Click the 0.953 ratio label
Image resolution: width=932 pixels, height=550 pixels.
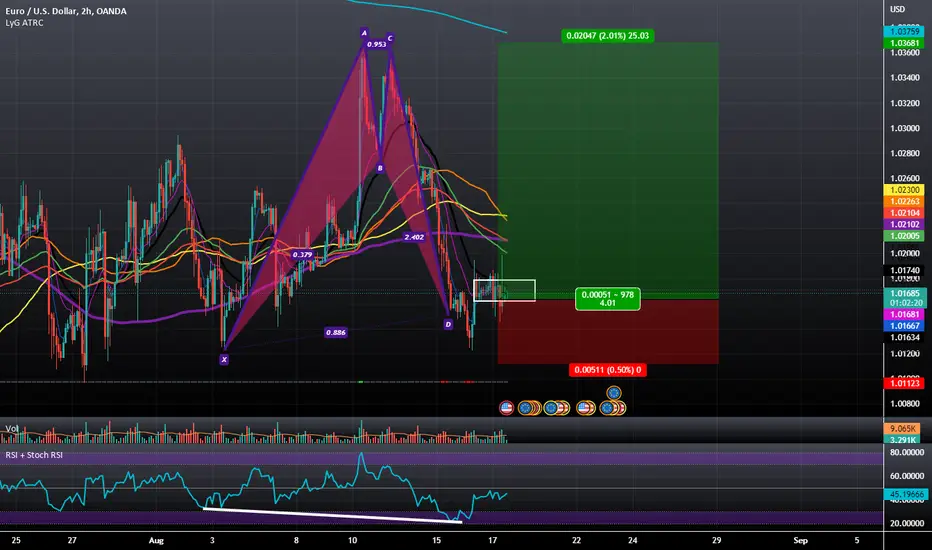[x=376, y=45]
